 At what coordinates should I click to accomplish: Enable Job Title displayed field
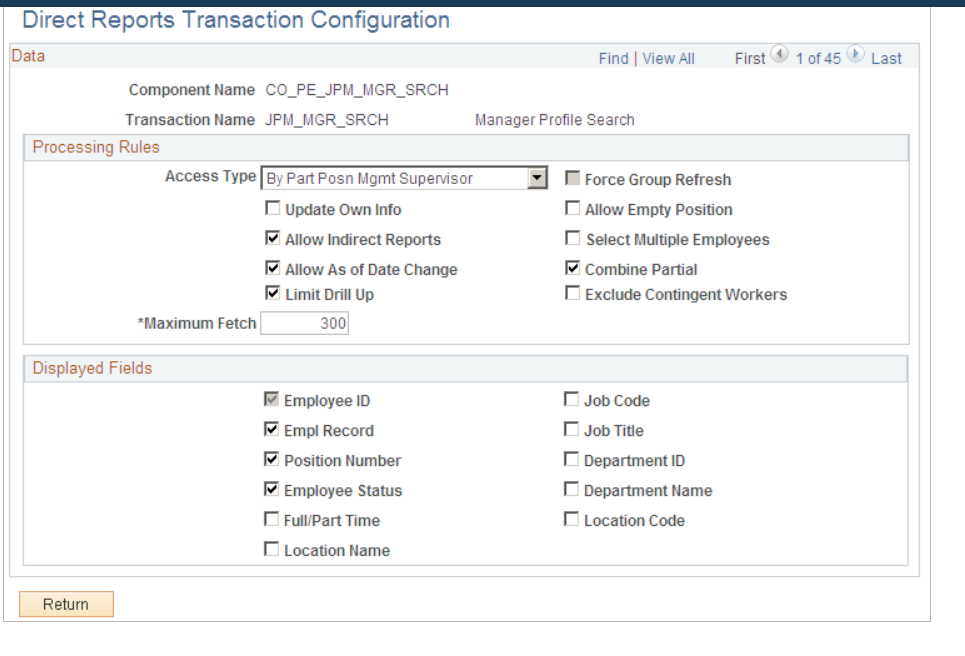571,430
